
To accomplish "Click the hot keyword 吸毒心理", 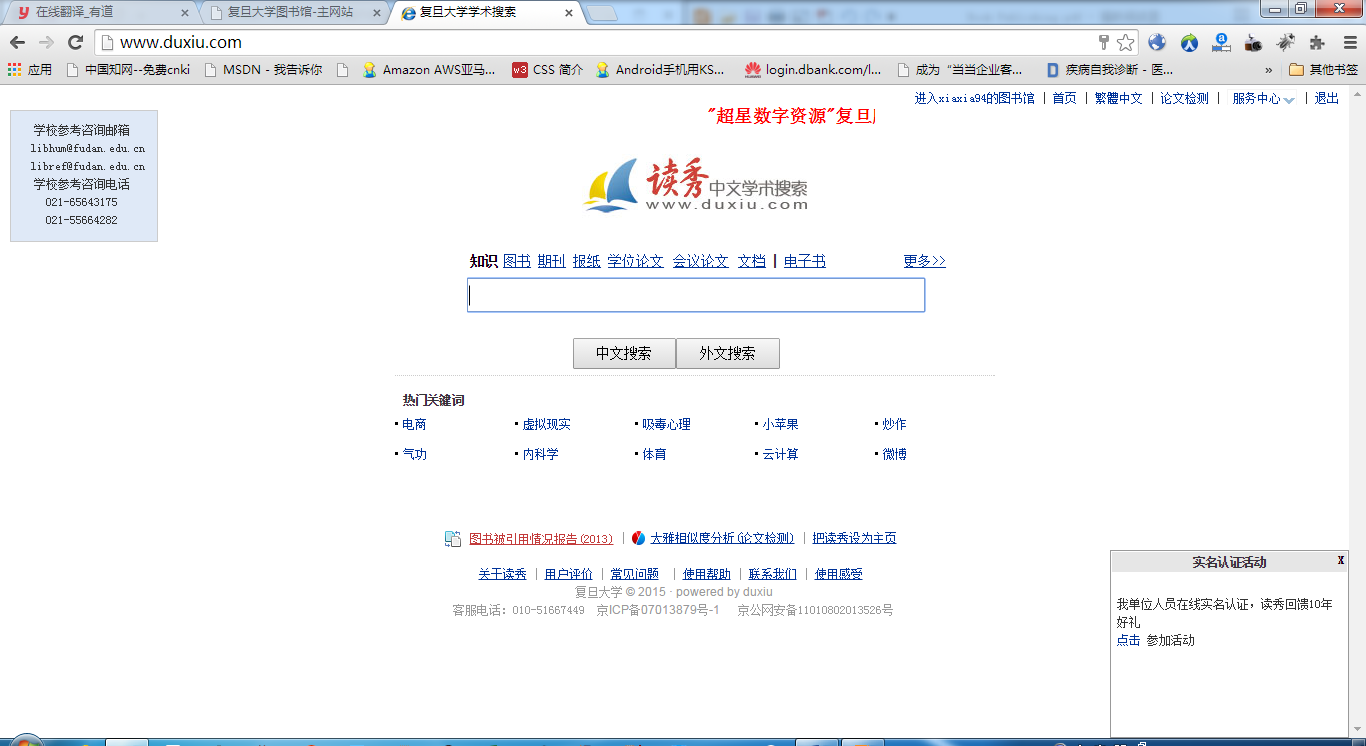I will (x=666, y=424).
